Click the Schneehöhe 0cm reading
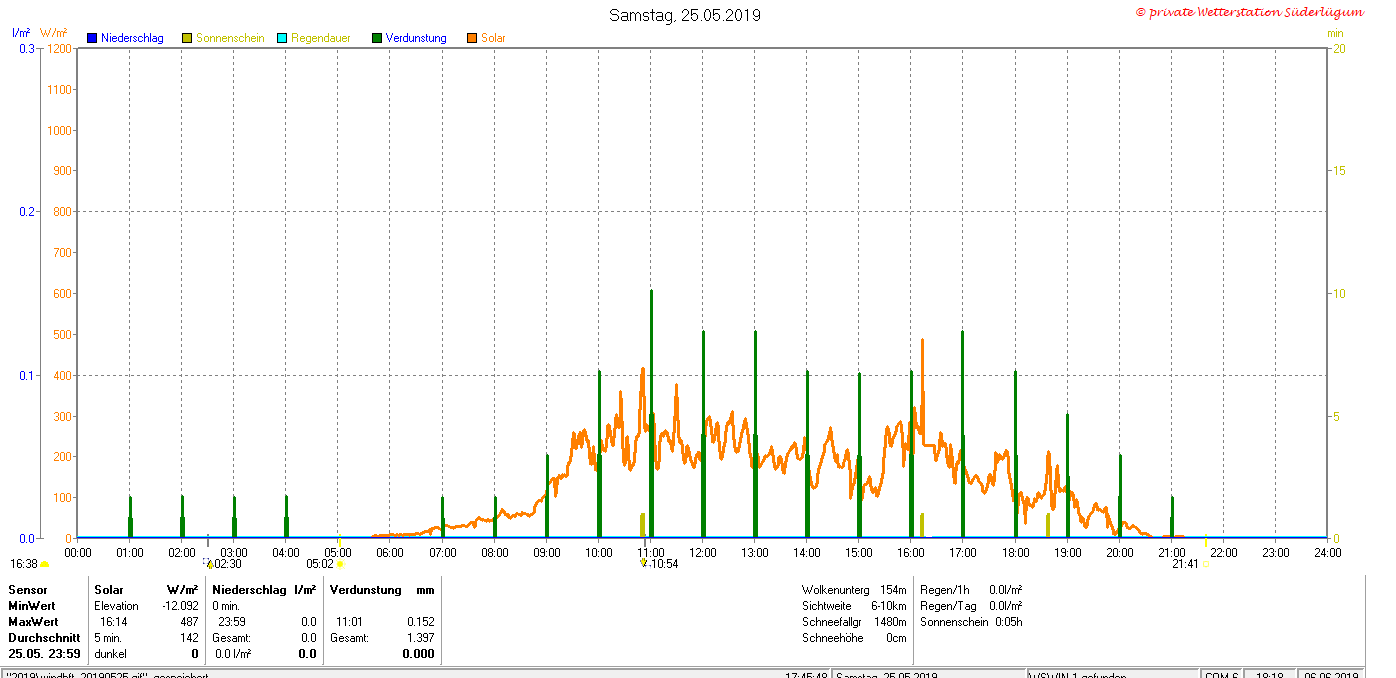The image size is (1396, 678). (x=854, y=638)
